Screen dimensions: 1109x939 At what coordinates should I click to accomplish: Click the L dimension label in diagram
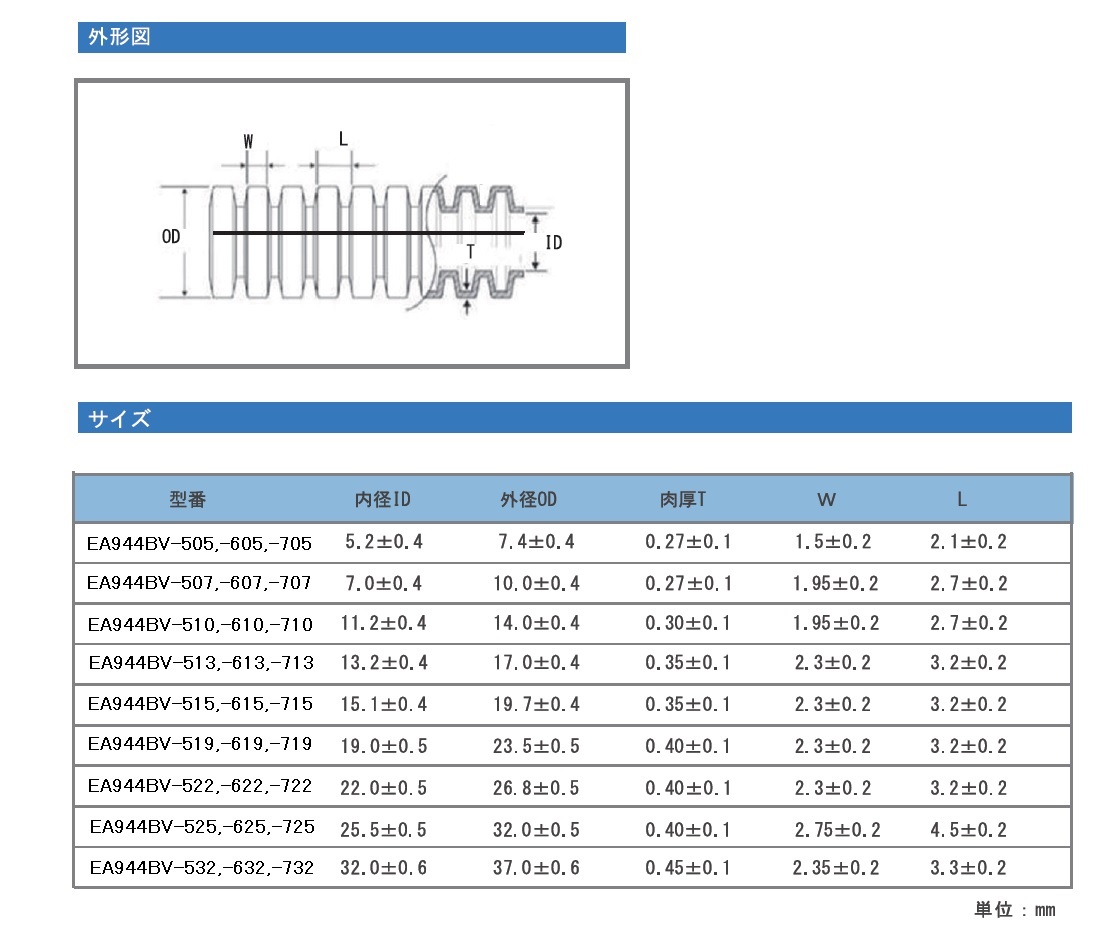343,141
